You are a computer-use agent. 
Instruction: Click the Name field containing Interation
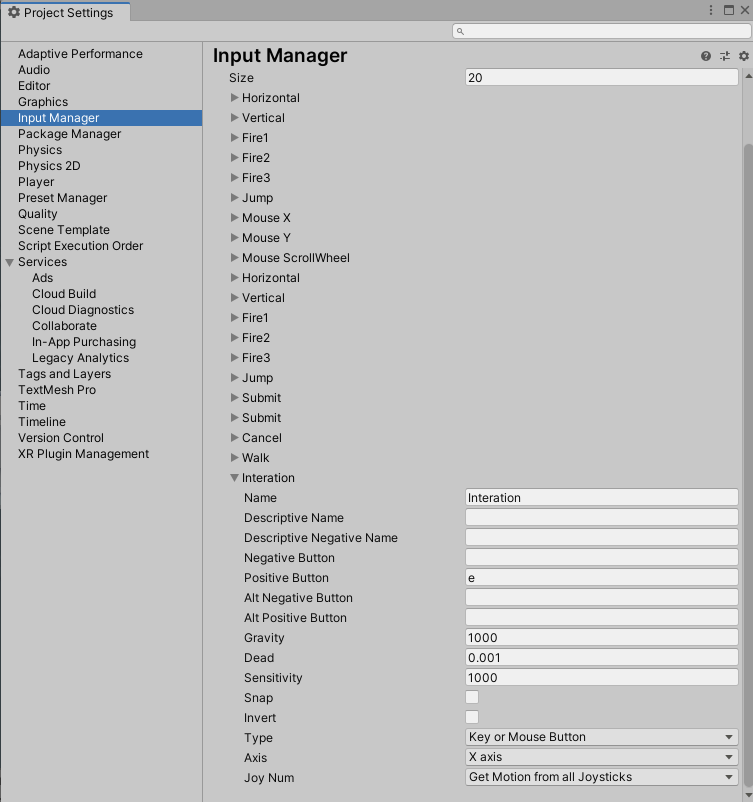[602, 498]
